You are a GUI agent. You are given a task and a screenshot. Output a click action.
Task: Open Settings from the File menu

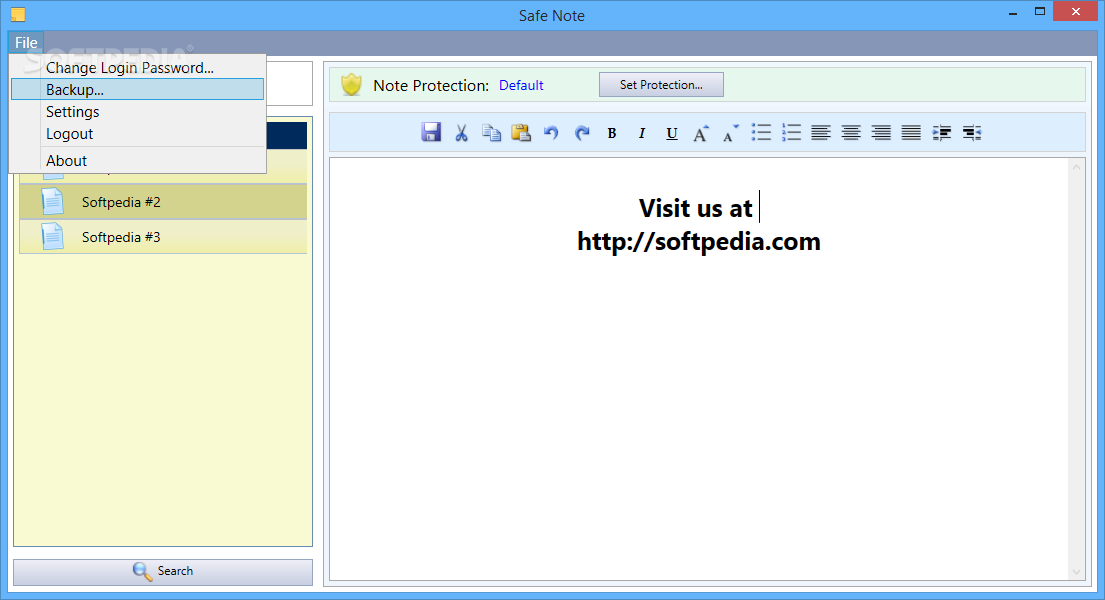137,111
